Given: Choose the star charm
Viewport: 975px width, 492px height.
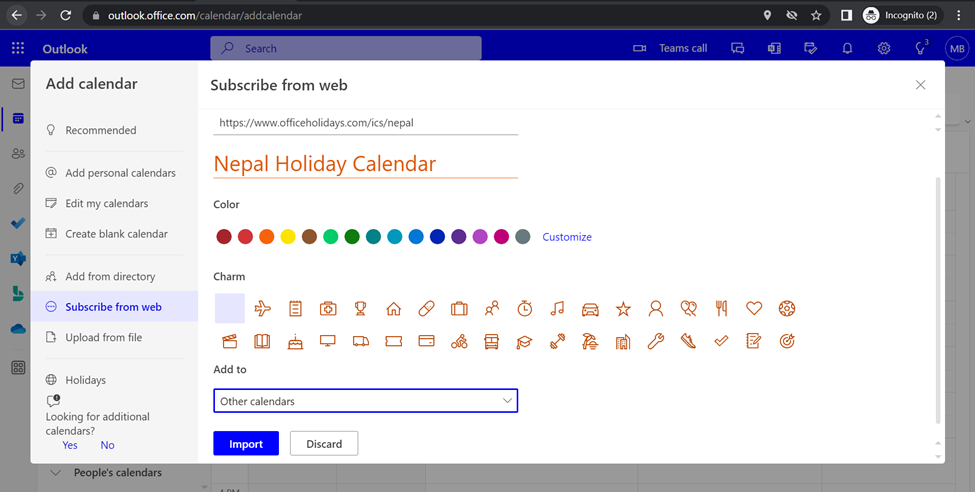Looking at the screenshot, I should click(x=623, y=309).
